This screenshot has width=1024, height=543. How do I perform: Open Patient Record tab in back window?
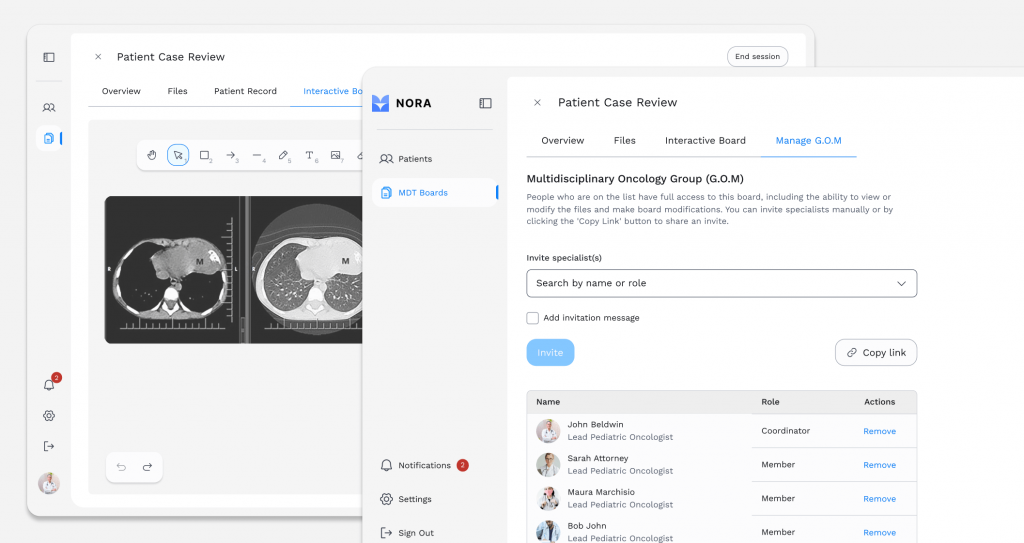point(246,91)
